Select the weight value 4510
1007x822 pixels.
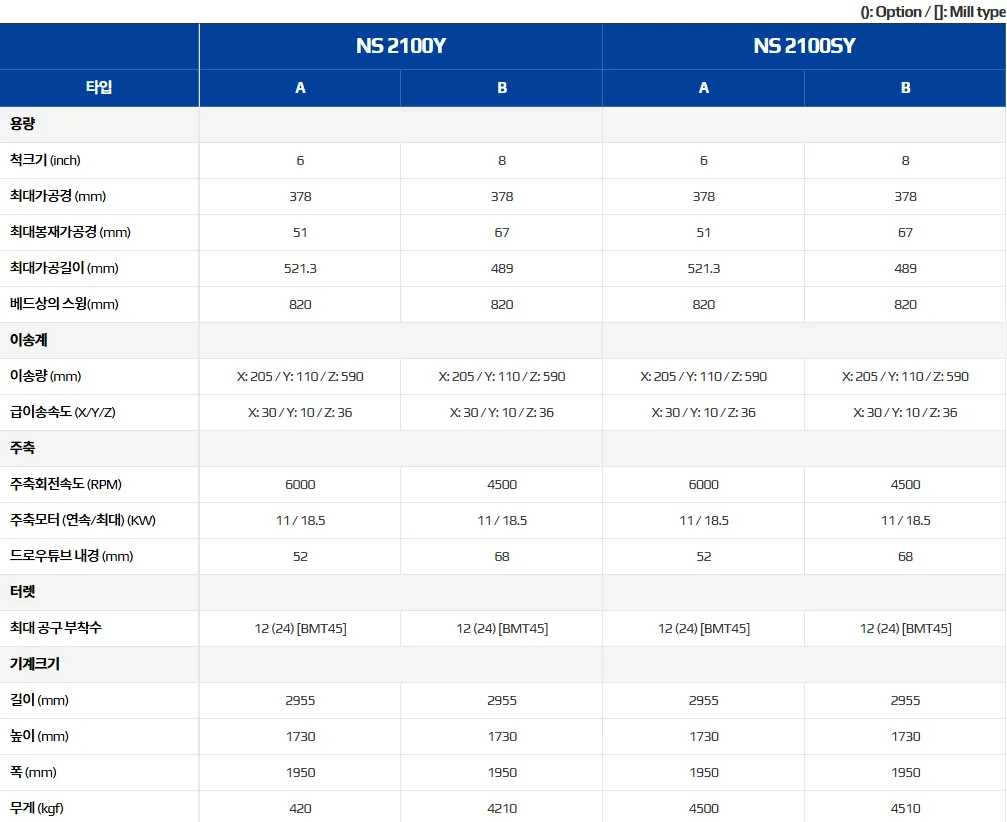[906, 809]
